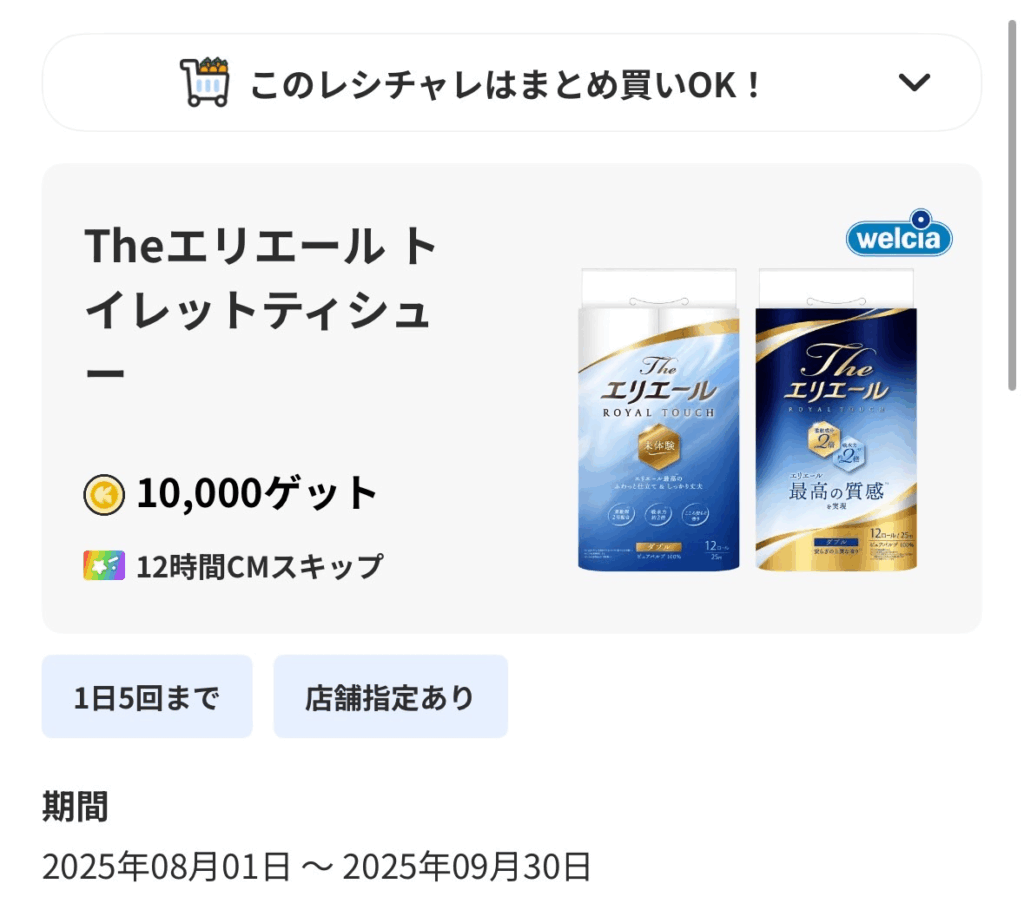Tap the 最高の質感 text on navy package
Viewport: 1024px width, 897px height.
click(836, 492)
